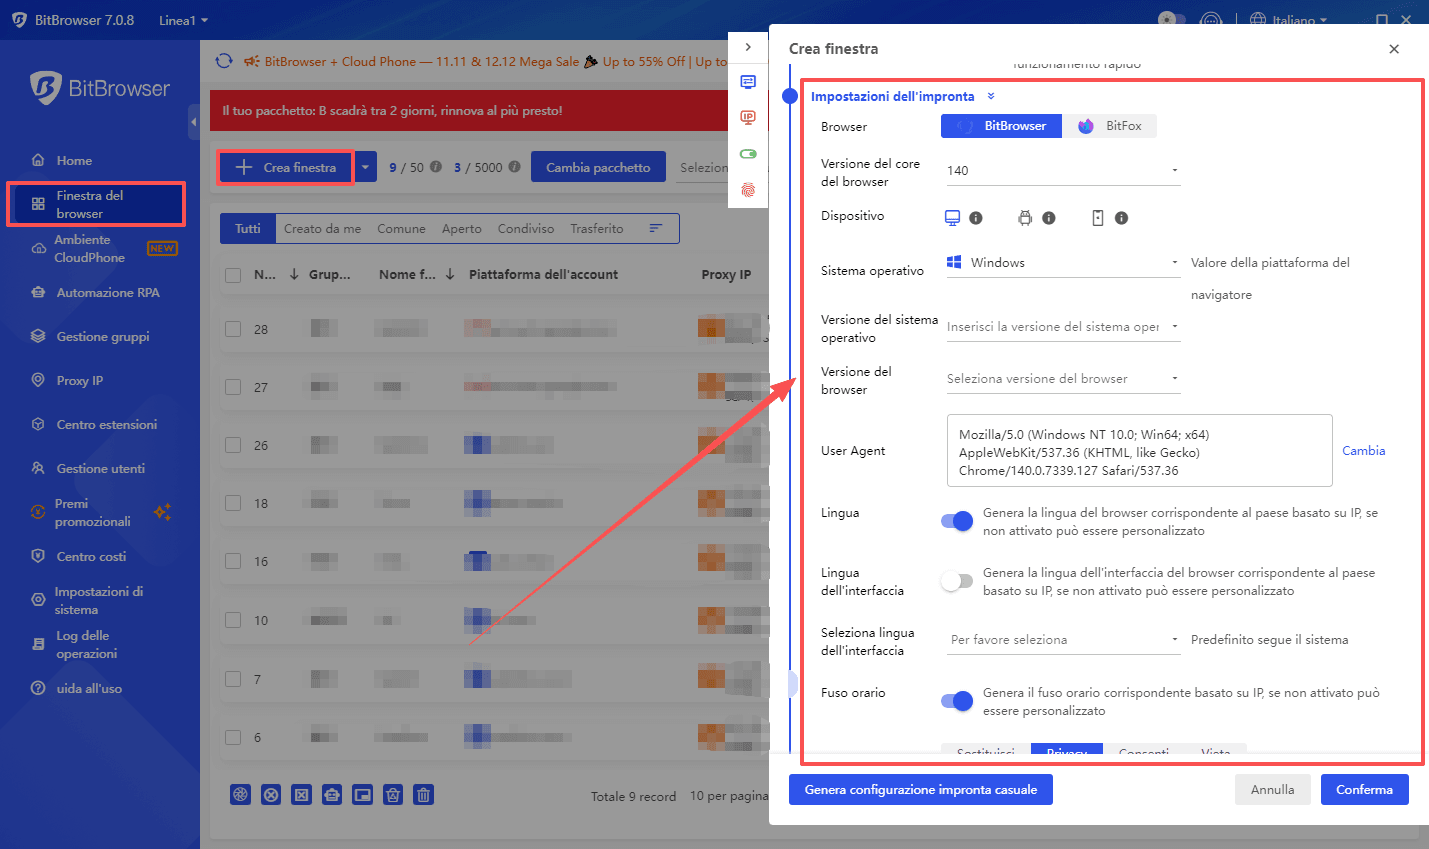Image resolution: width=1429 pixels, height=849 pixels.
Task: Open the Versione del core dropdown
Action: [1062, 171]
